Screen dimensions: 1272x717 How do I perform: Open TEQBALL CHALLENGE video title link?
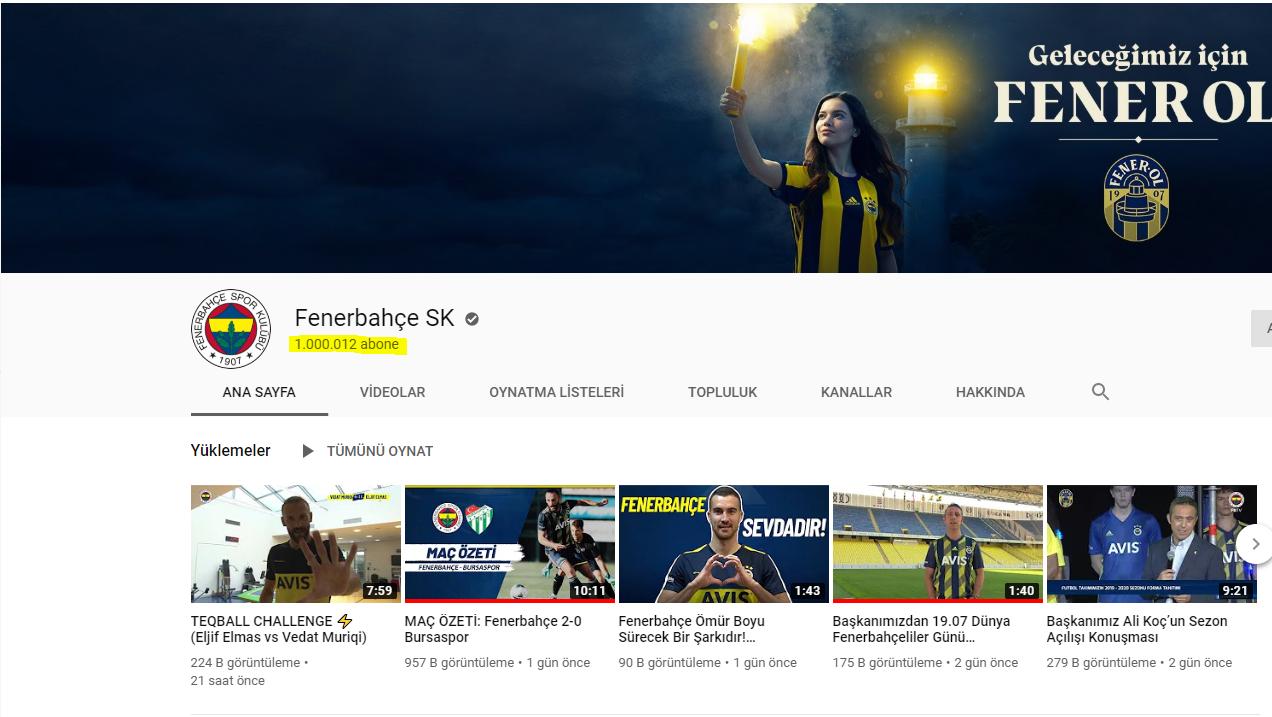tap(279, 629)
